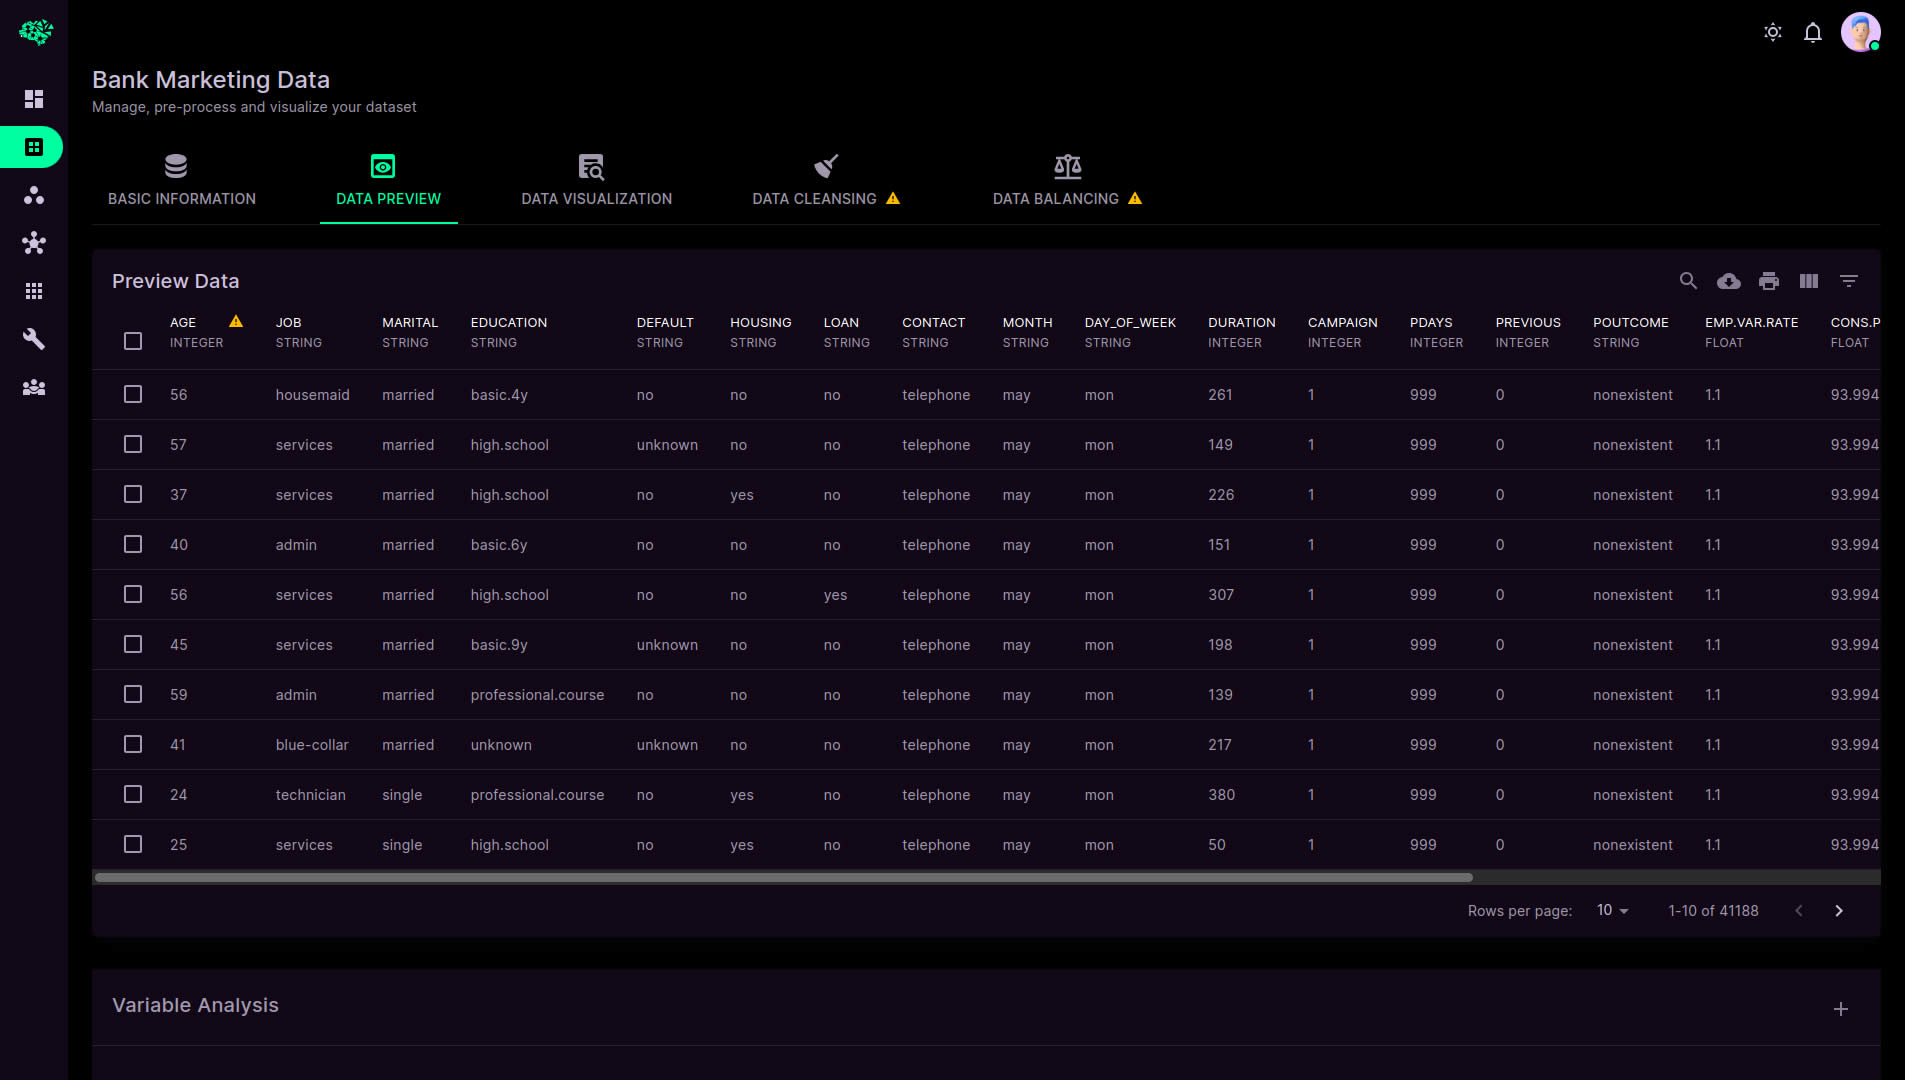Click the balance scales icon

1068,166
